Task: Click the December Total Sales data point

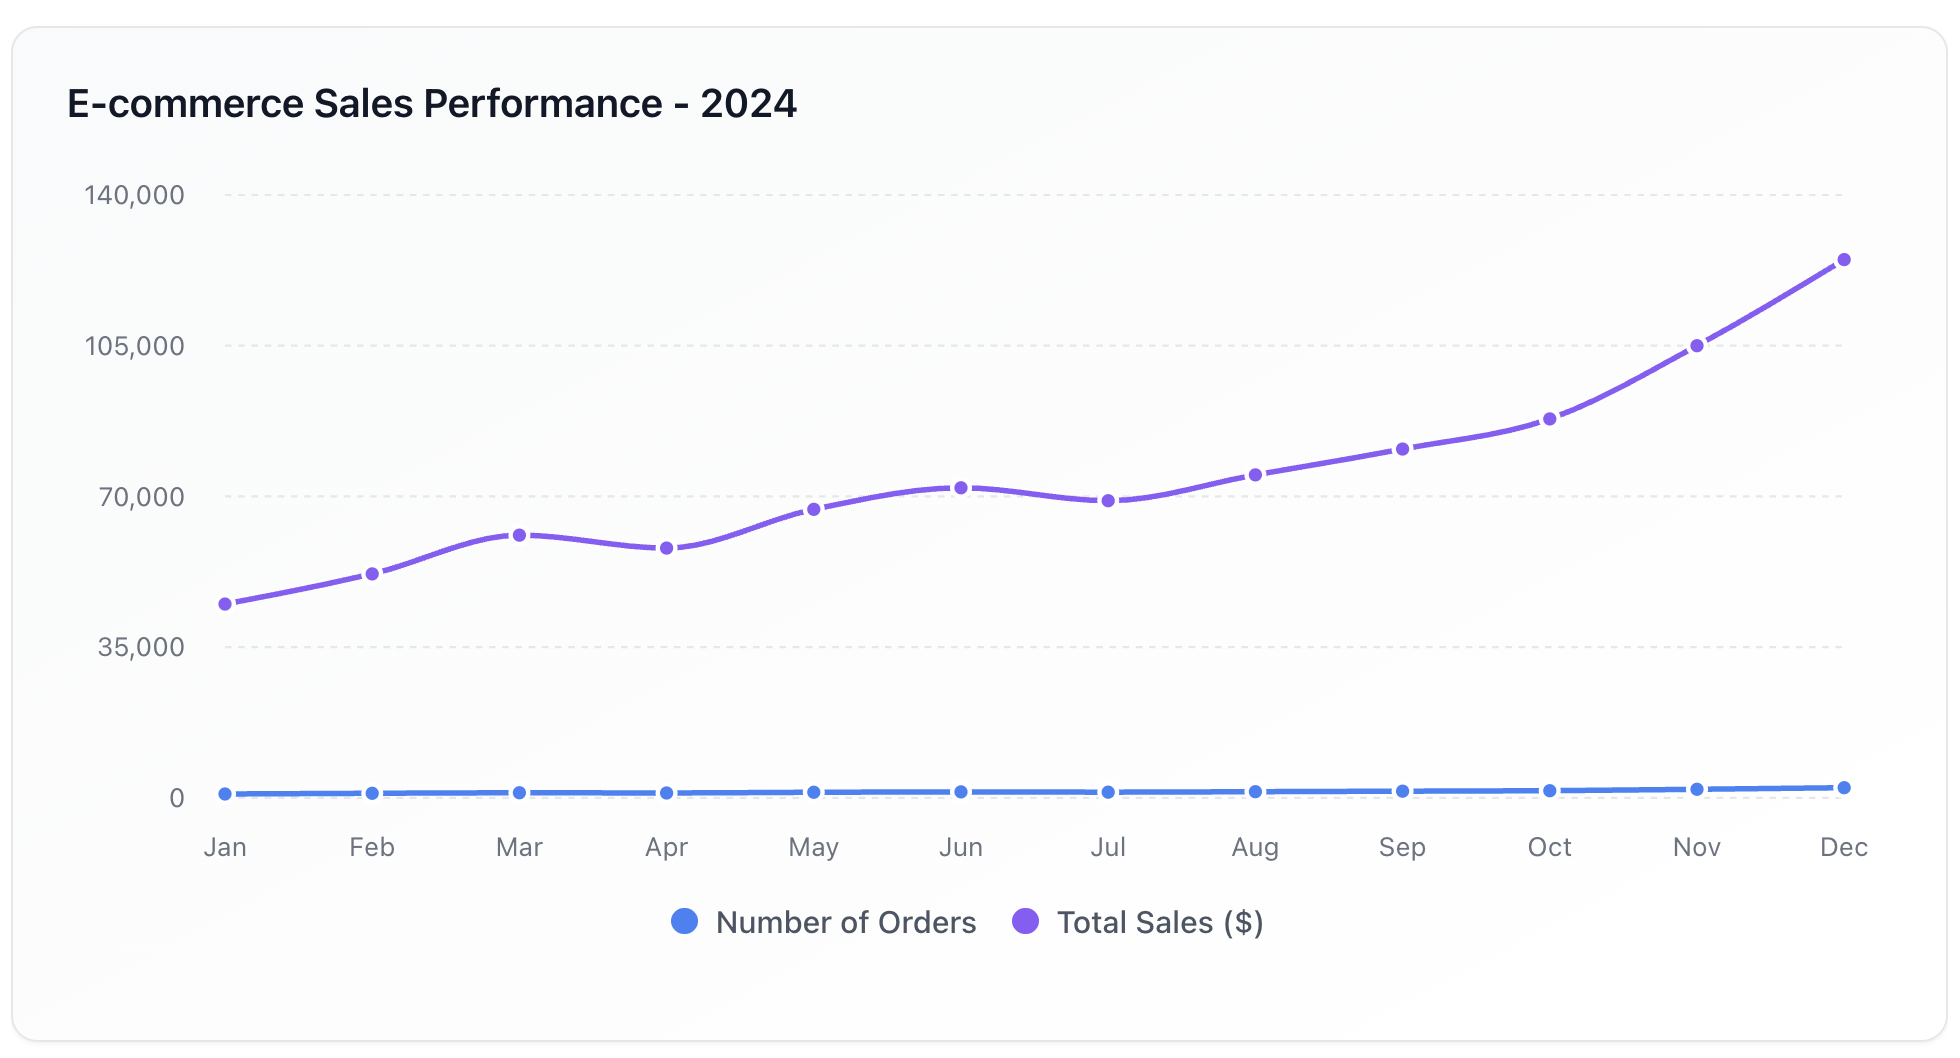Action: click(1844, 260)
